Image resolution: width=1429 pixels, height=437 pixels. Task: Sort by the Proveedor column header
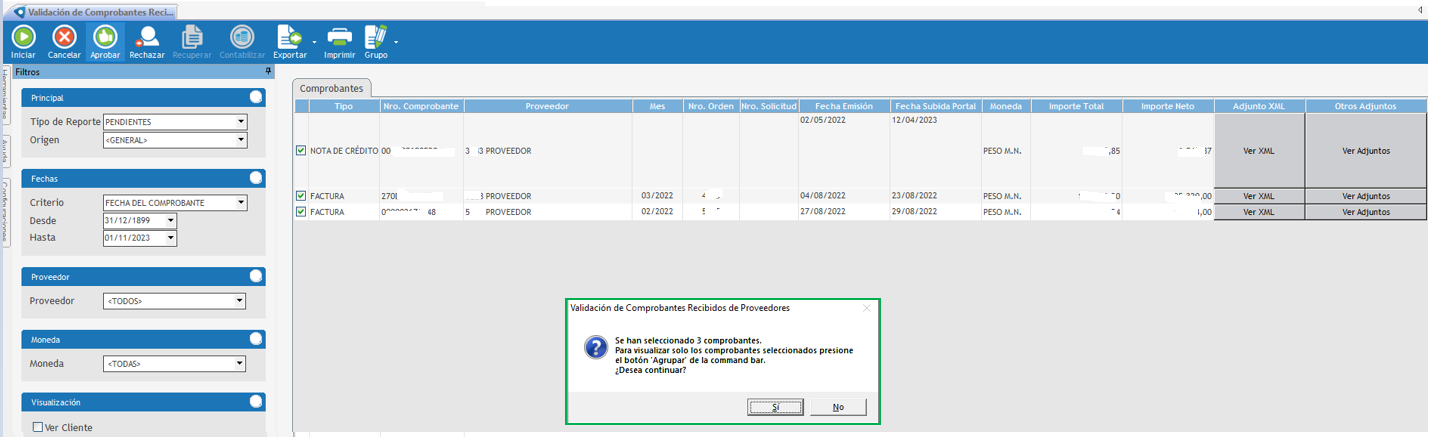coord(547,106)
